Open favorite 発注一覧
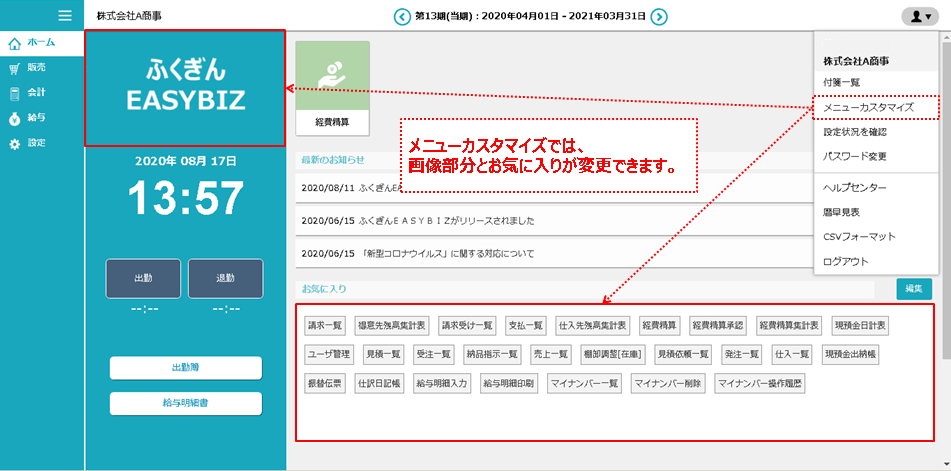 tap(742, 354)
